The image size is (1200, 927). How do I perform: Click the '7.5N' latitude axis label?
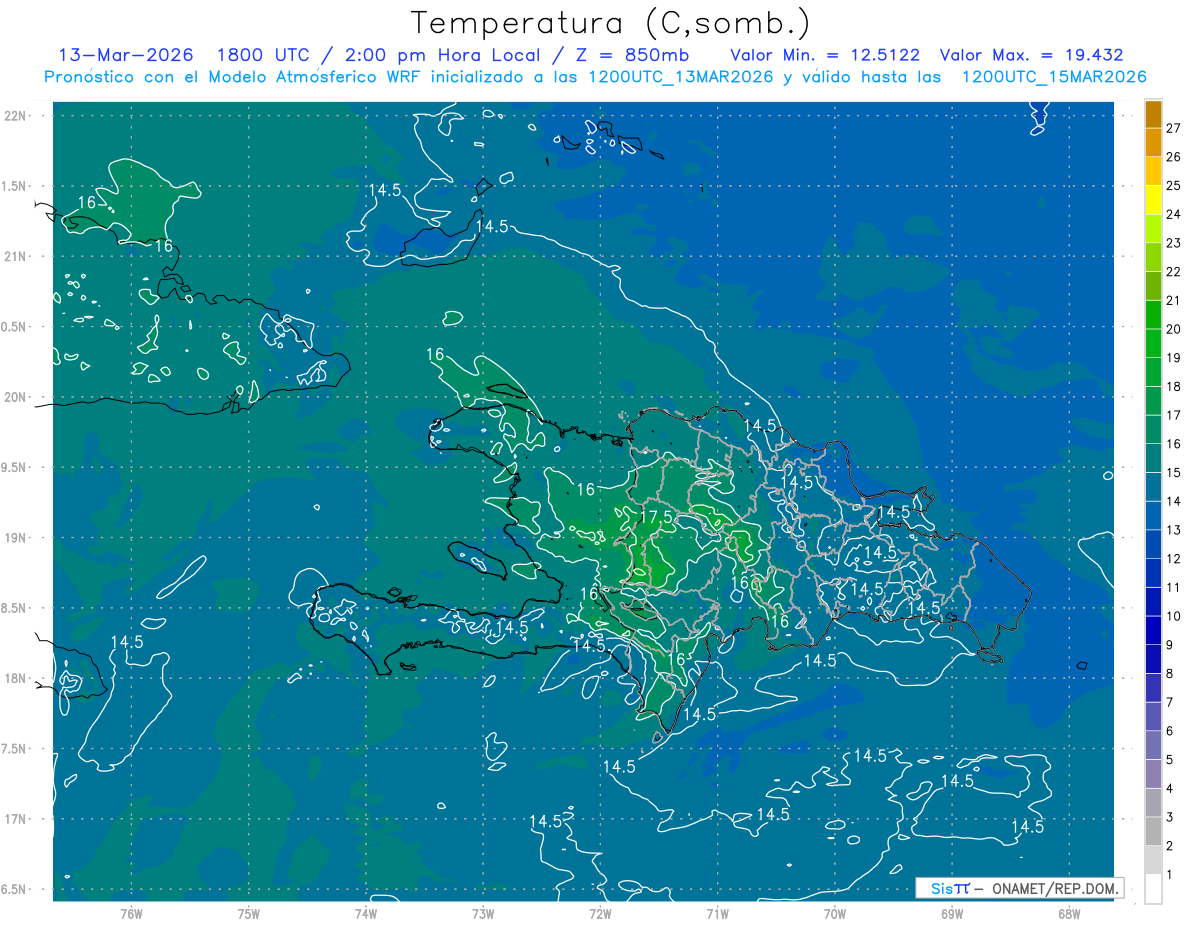14,749
